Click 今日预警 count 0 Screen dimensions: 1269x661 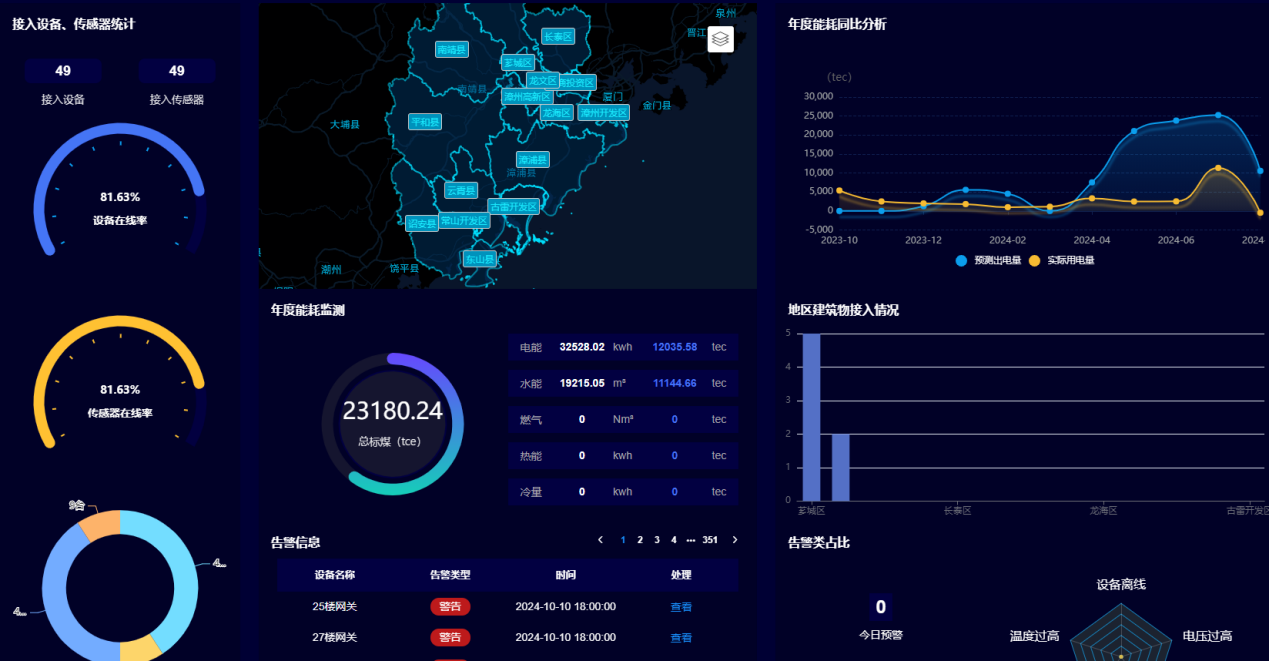click(x=881, y=607)
